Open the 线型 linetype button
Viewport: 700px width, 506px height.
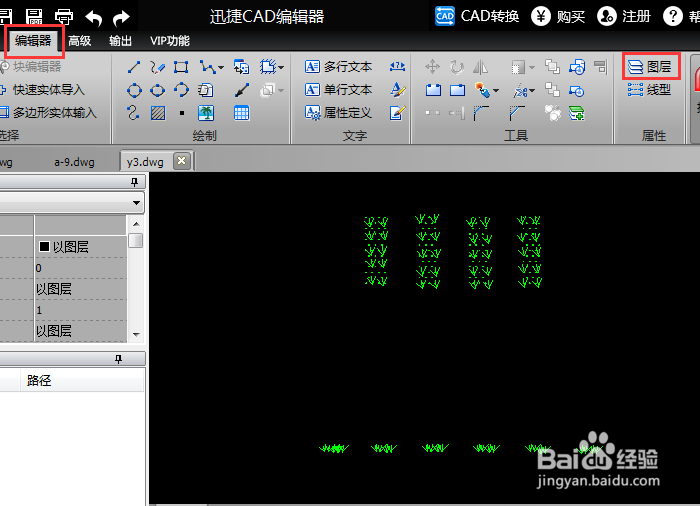(650, 90)
